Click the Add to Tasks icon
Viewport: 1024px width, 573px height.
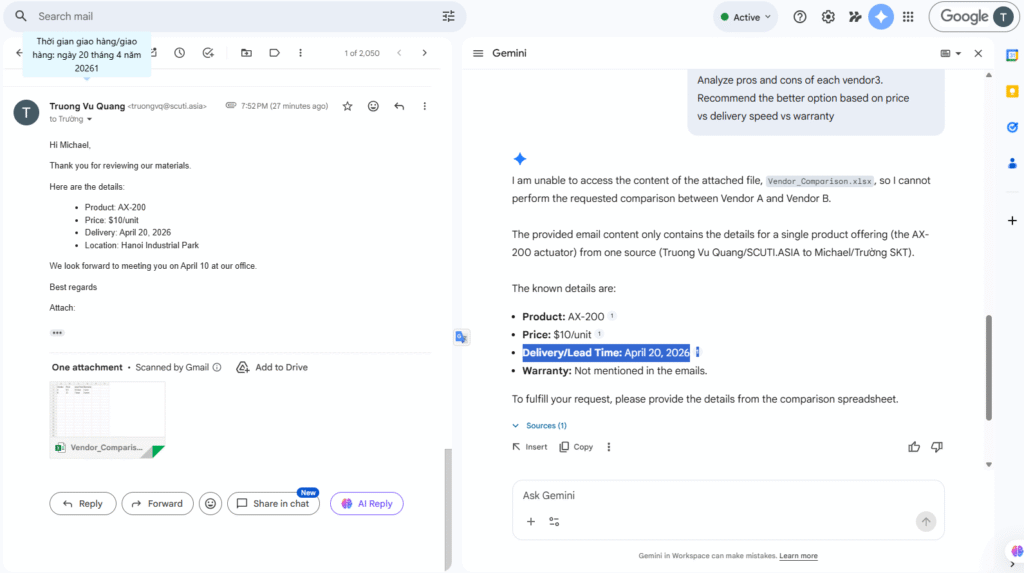click(x=208, y=53)
